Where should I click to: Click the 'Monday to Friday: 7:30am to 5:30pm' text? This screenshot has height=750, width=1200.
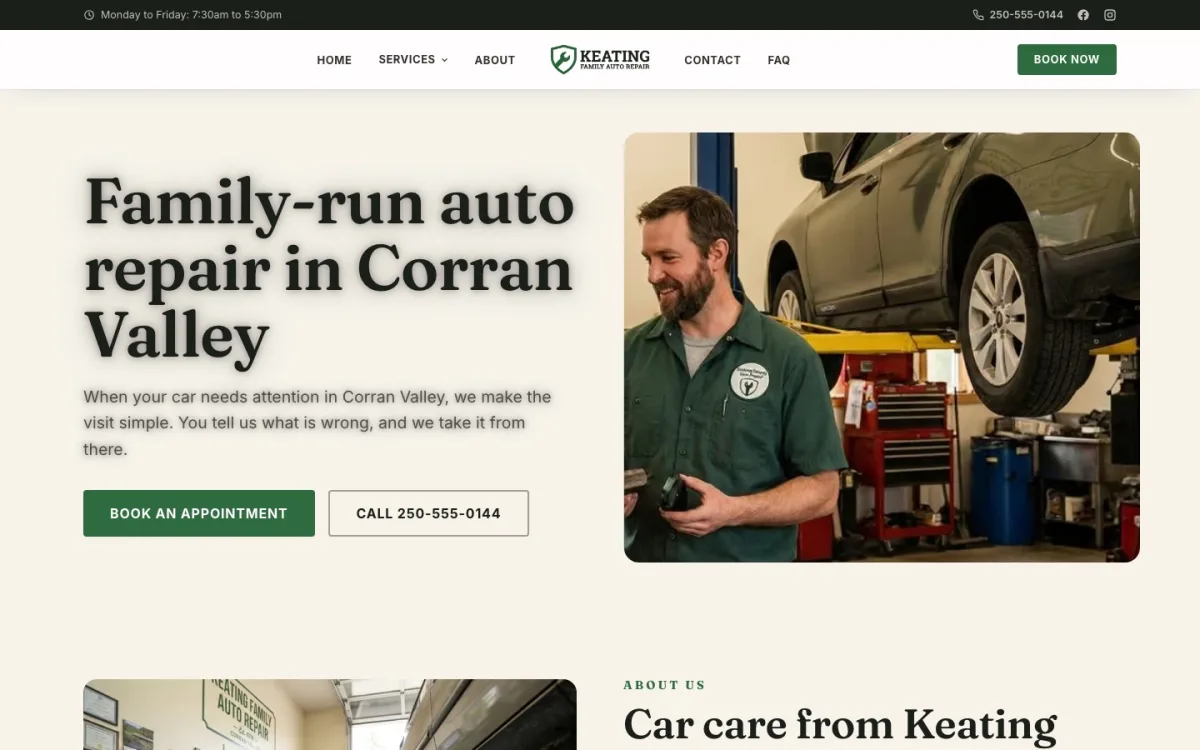tap(191, 15)
